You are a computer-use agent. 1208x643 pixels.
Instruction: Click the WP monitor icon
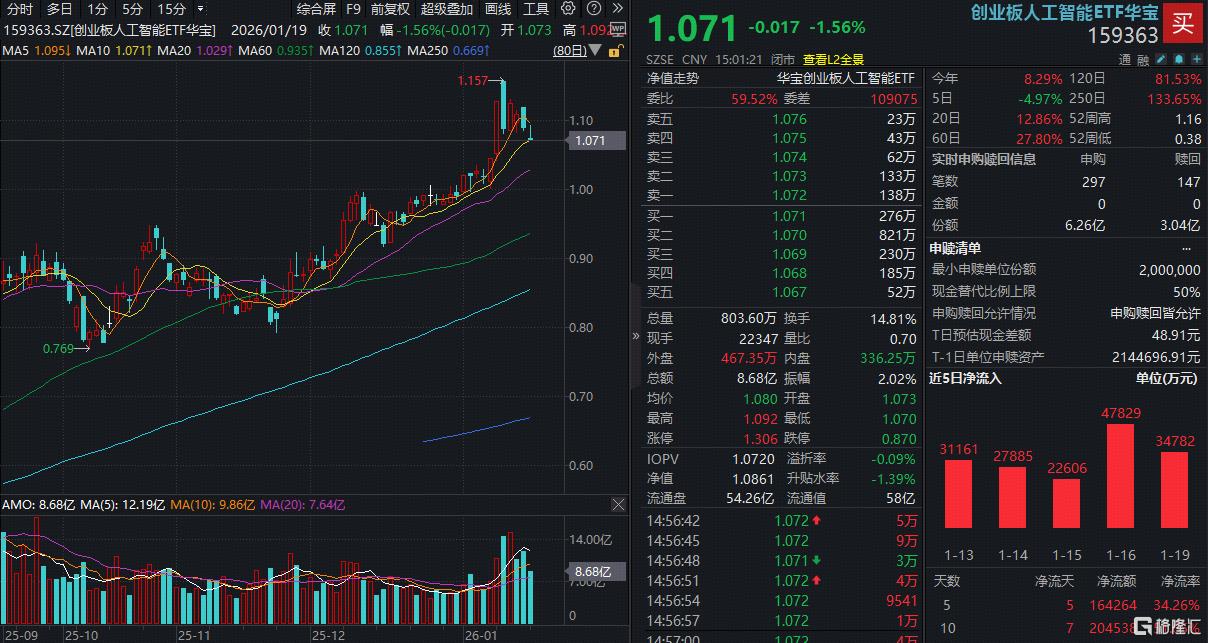pyautogui.click(x=616, y=31)
